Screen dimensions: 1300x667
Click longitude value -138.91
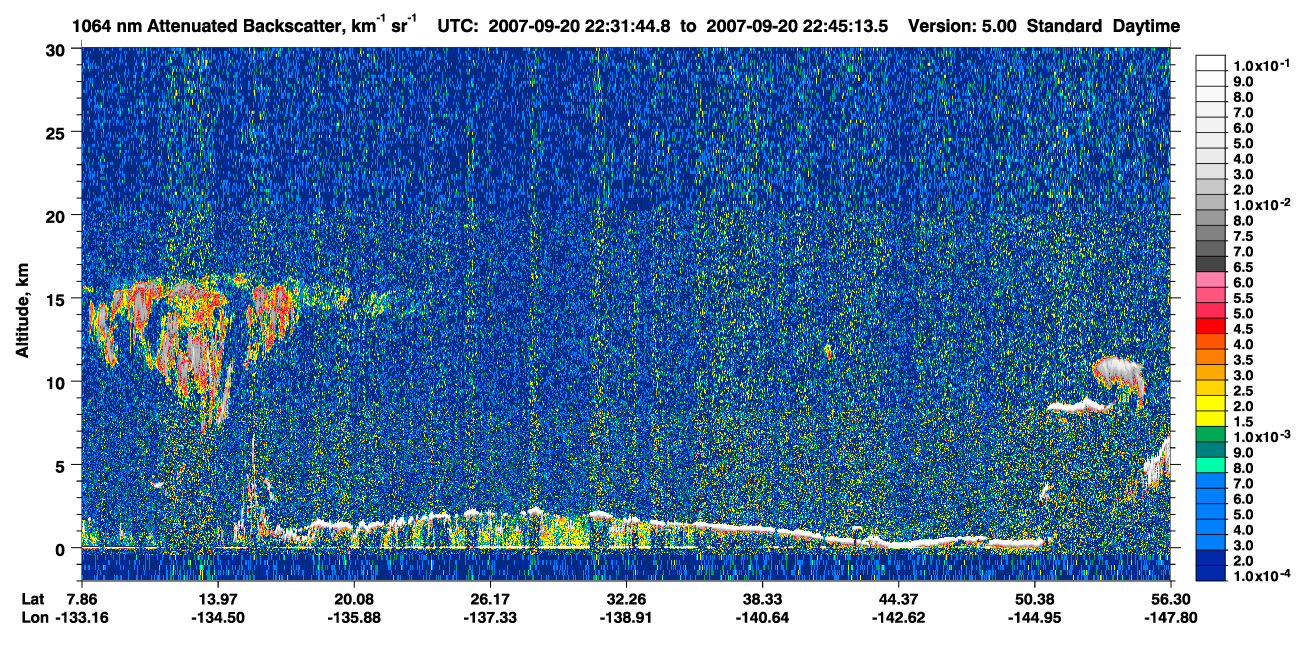coord(626,617)
